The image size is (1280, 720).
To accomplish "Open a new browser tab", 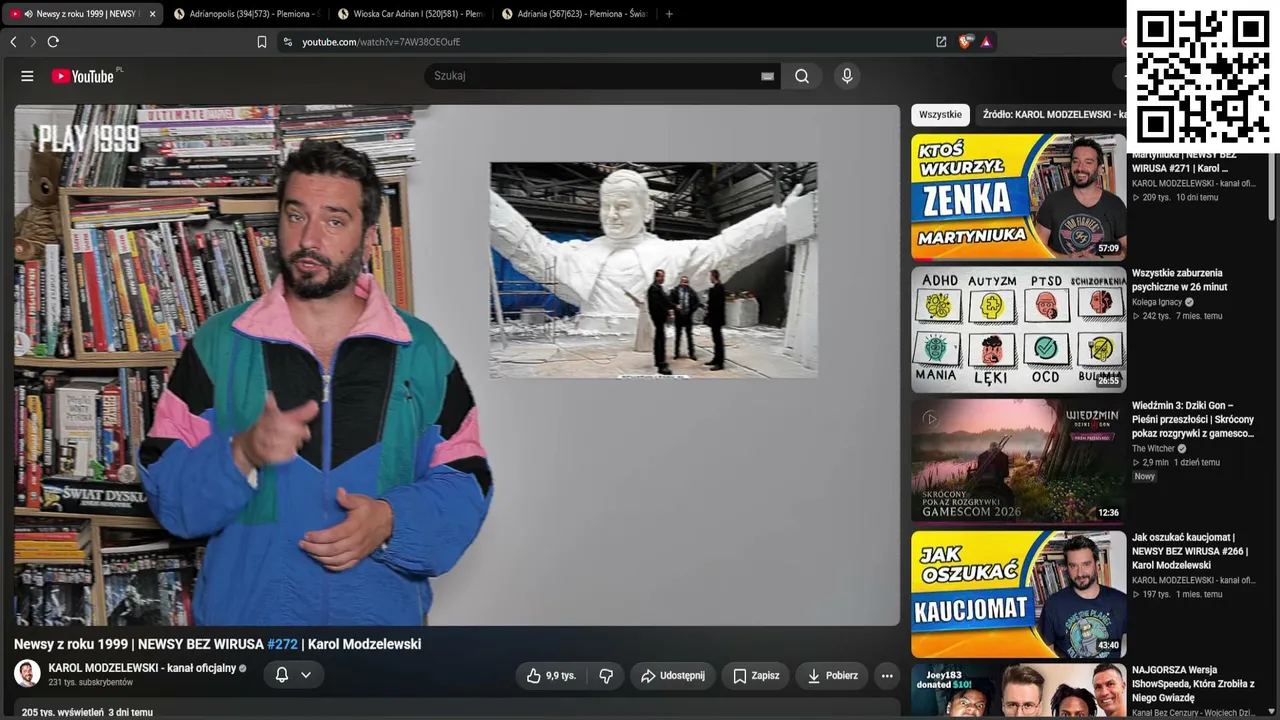I will (669, 14).
